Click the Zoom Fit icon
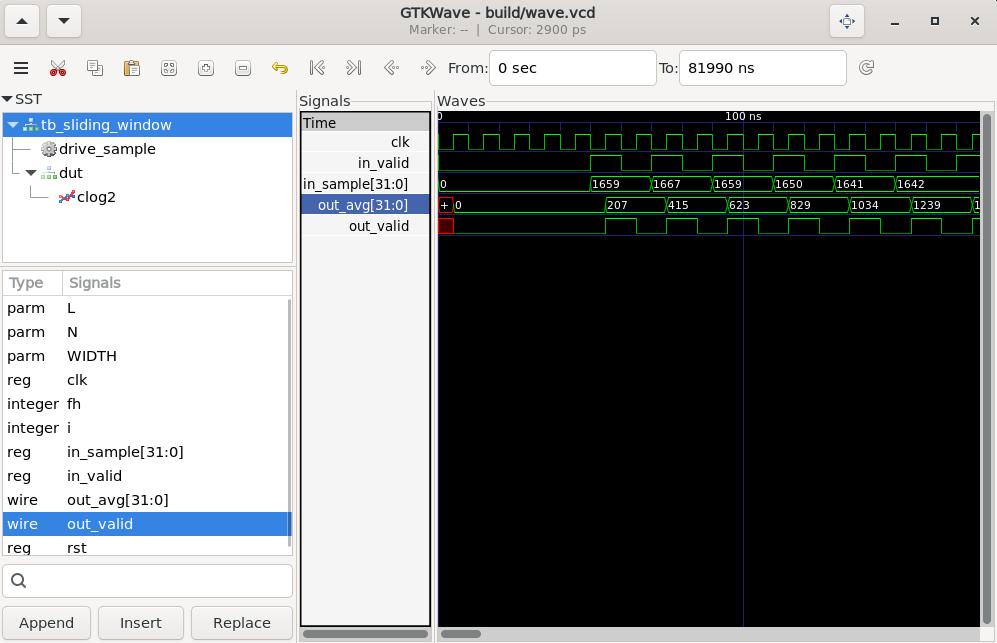 169,68
